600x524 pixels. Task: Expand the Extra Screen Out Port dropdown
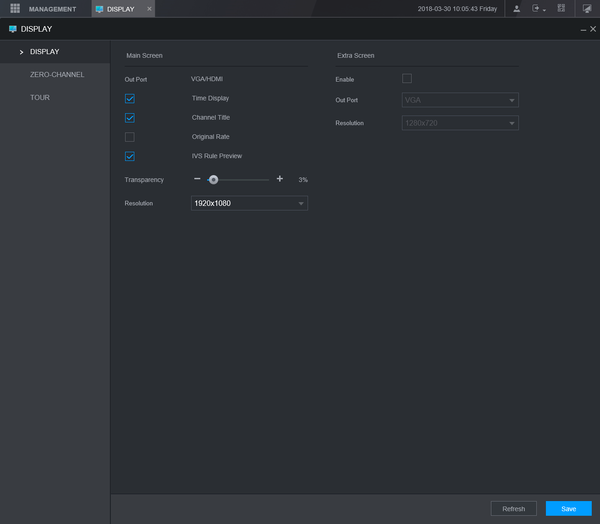coord(459,100)
